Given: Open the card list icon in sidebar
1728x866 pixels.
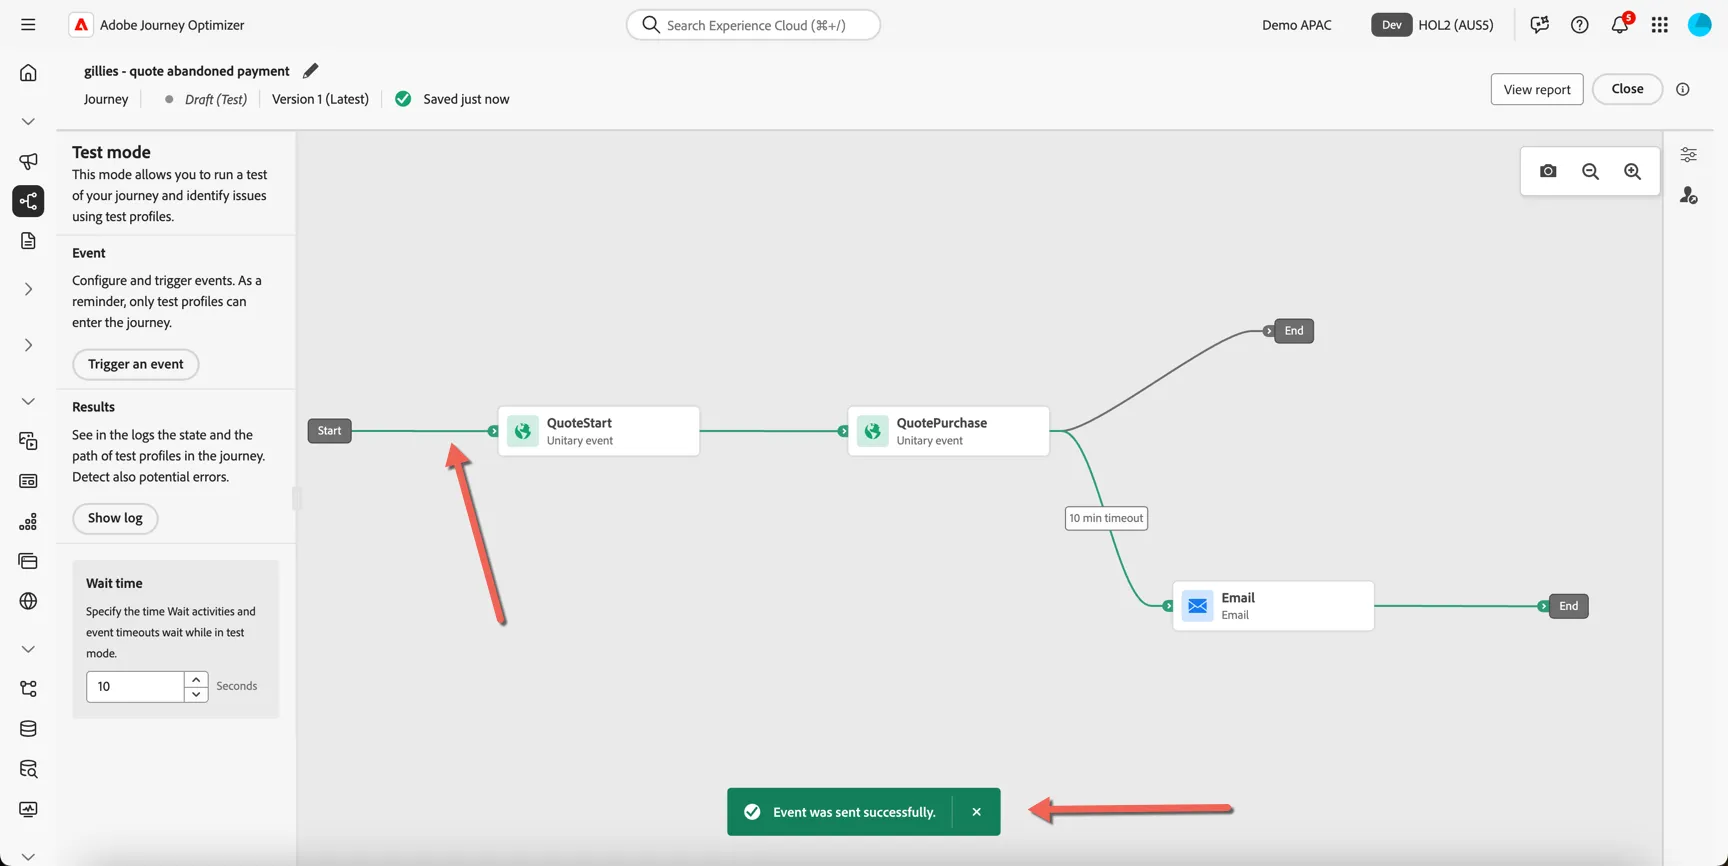Looking at the screenshot, I should click(28, 481).
